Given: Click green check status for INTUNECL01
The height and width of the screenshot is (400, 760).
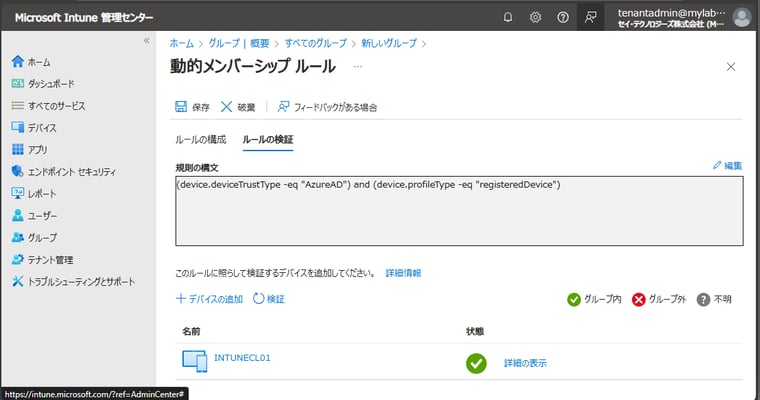Looking at the screenshot, I should tap(476, 363).
